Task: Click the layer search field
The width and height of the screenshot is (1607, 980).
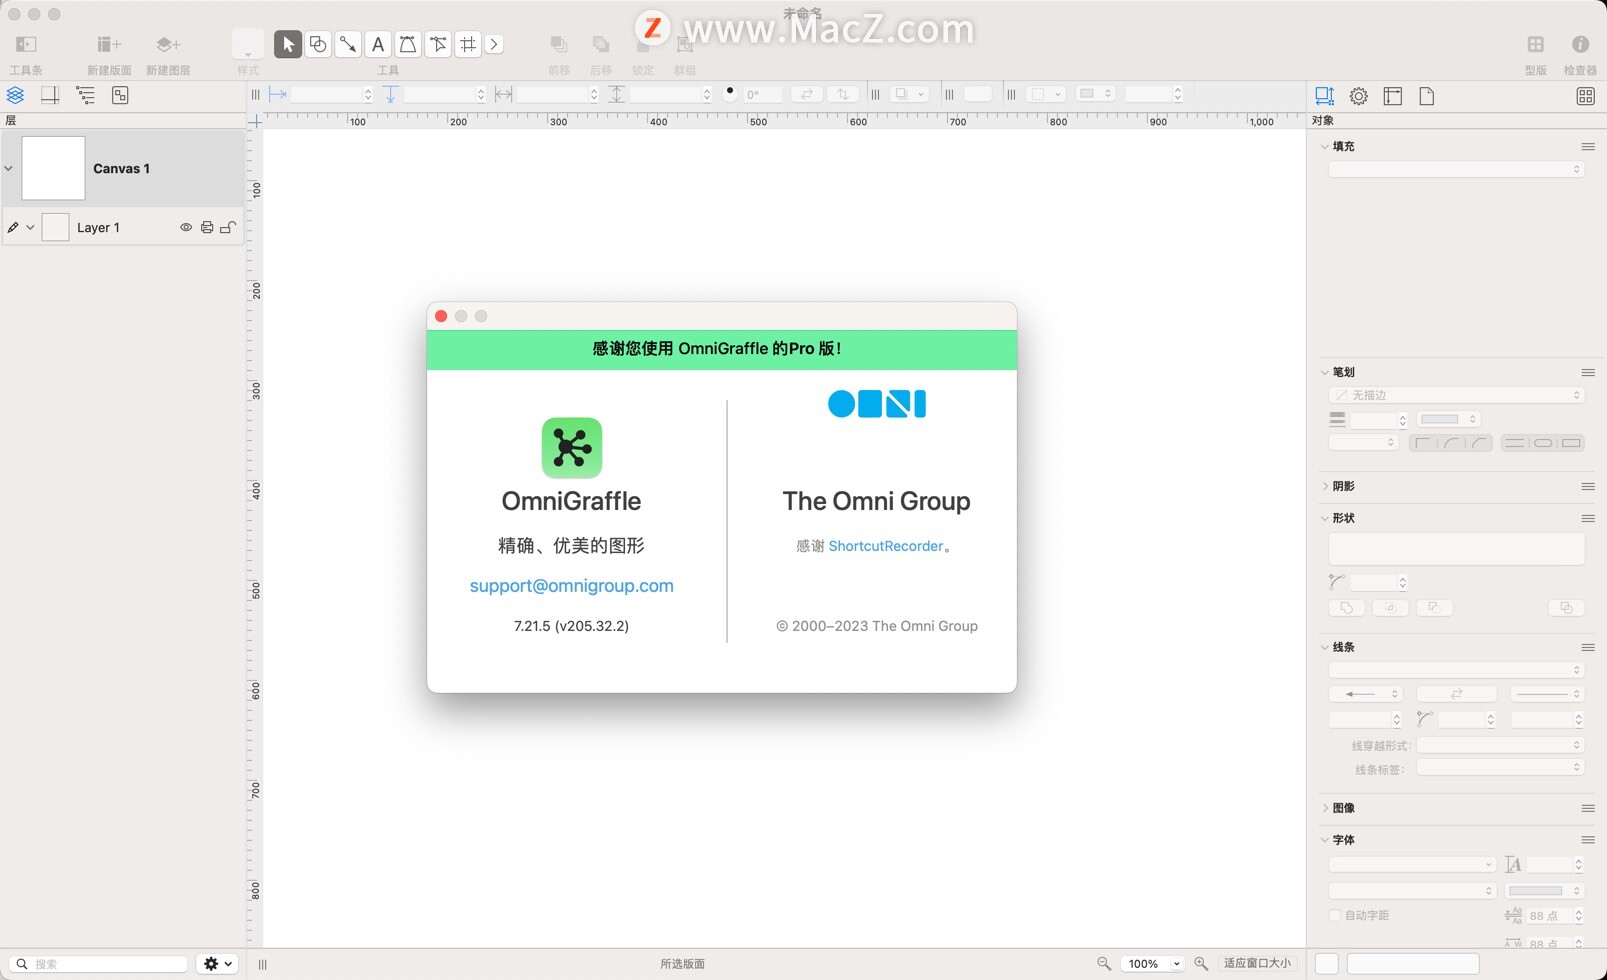Action: (x=100, y=964)
